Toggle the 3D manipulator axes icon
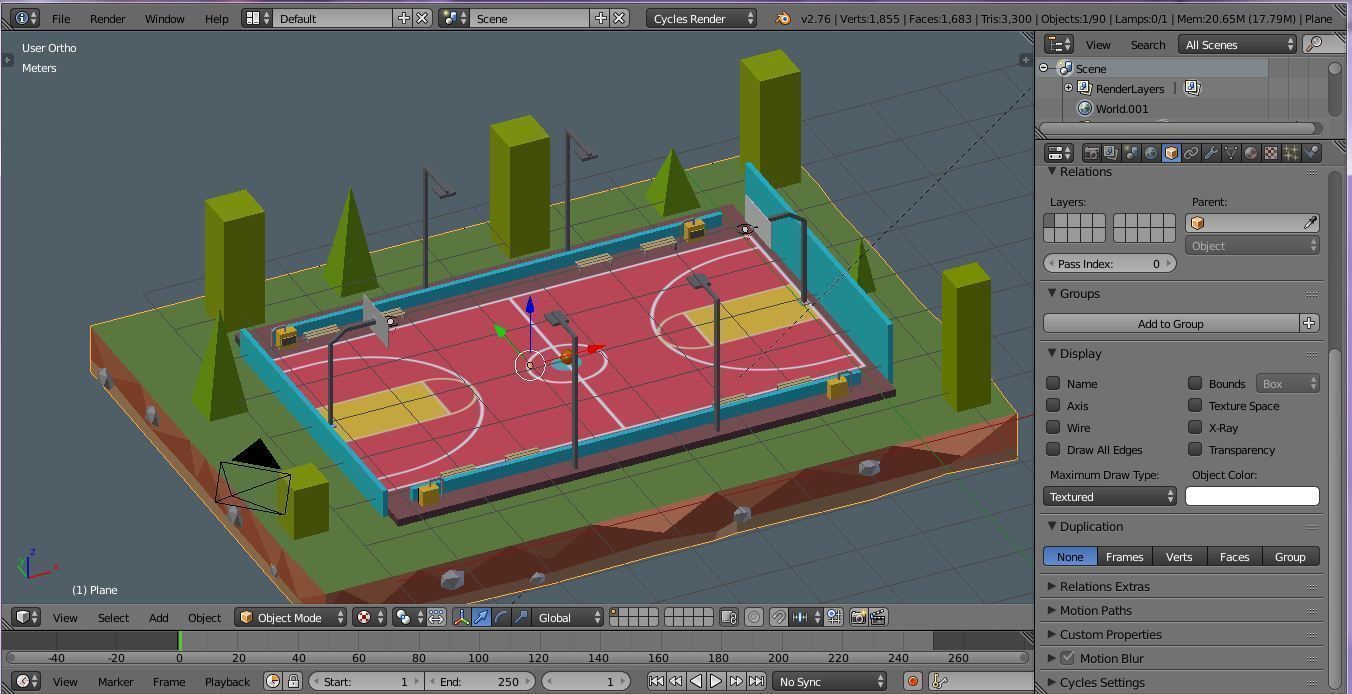 [x=461, y=617]
